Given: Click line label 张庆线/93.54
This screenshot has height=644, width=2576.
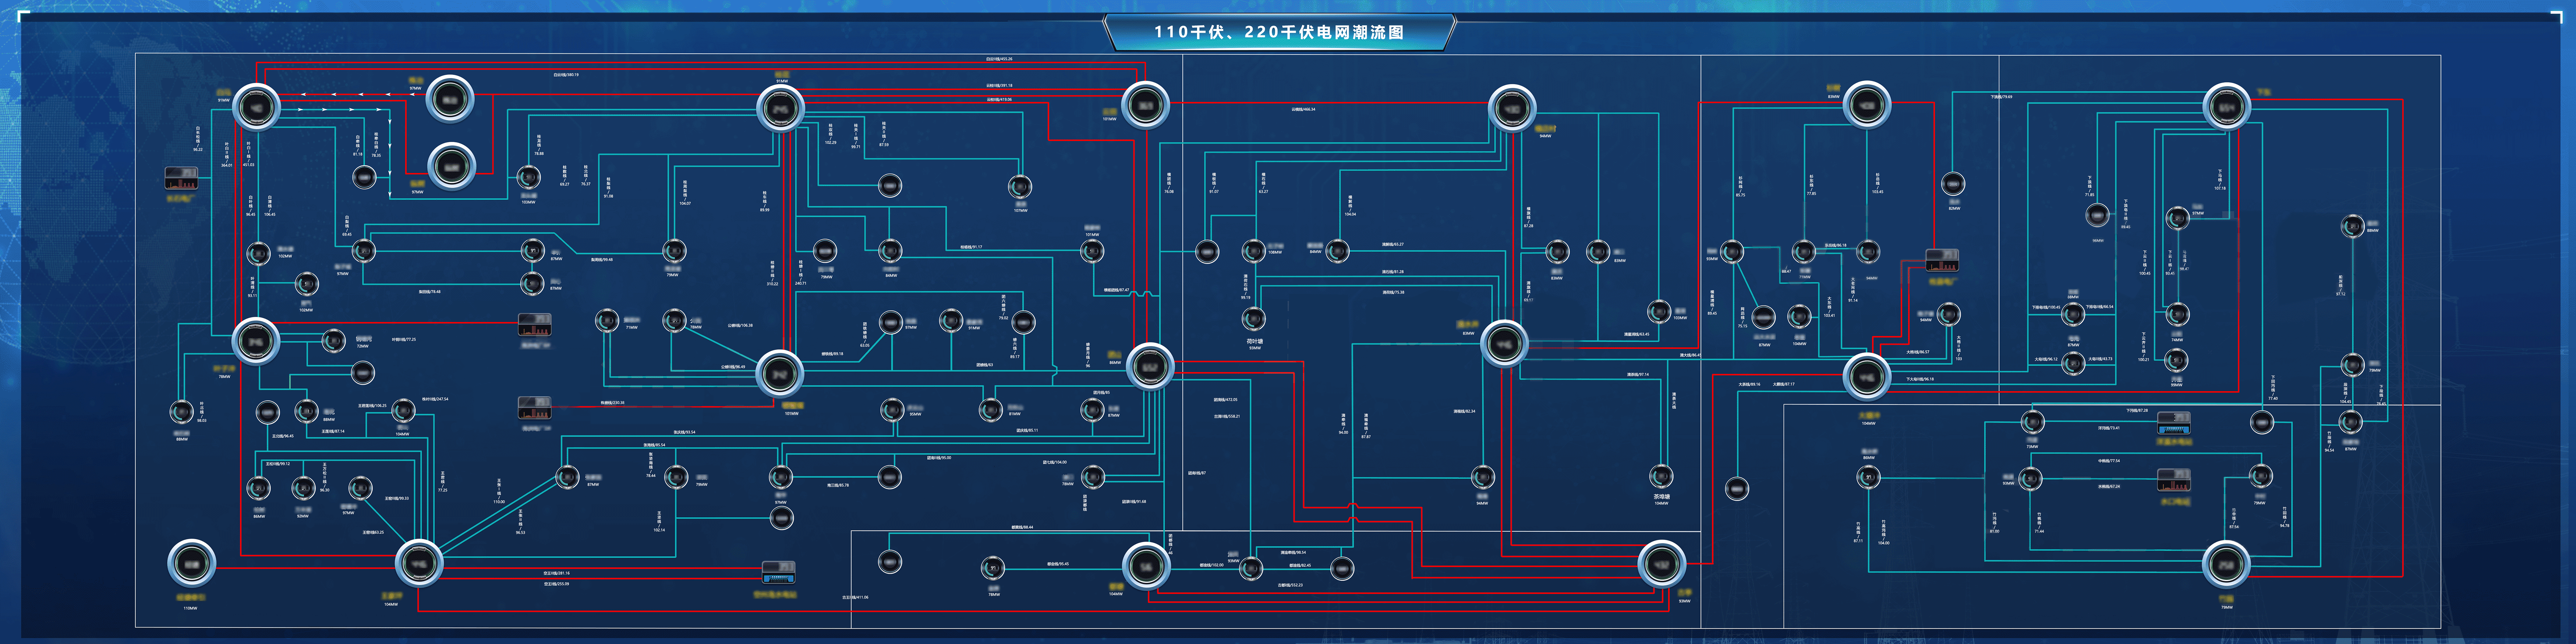Looking at the screenshot, I should [684, 432].
